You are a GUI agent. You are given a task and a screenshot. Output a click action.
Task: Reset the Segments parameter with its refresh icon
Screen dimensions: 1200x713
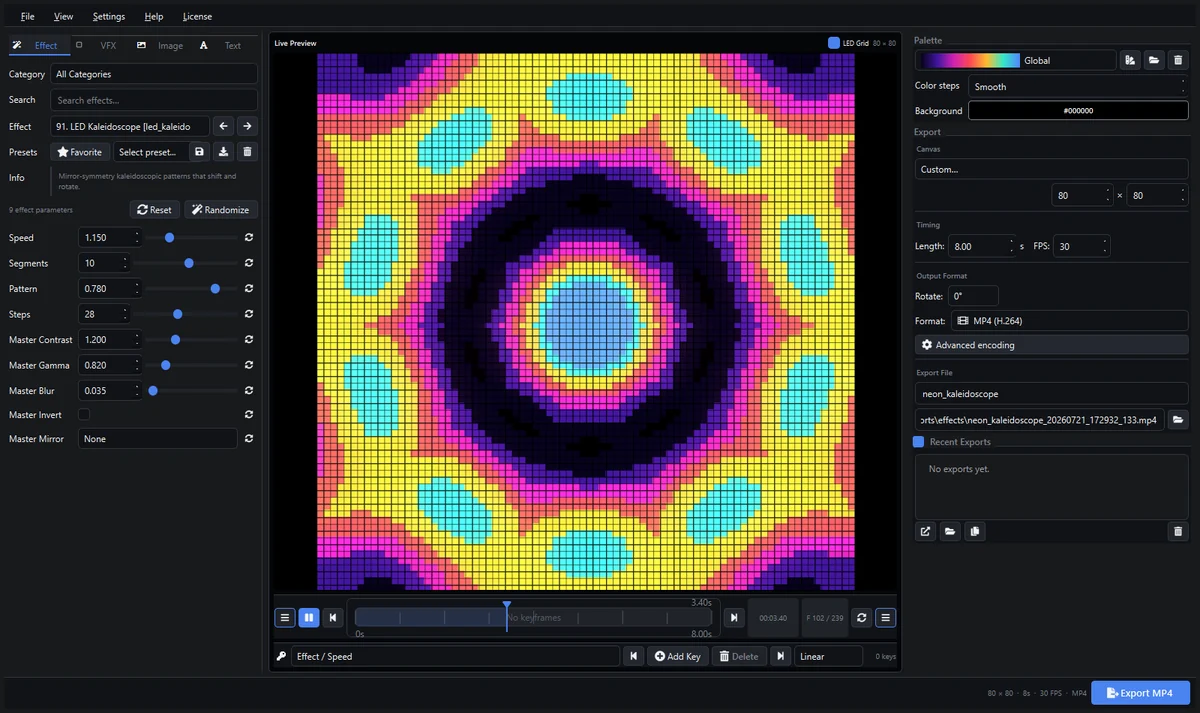click(x=248, y=263)
